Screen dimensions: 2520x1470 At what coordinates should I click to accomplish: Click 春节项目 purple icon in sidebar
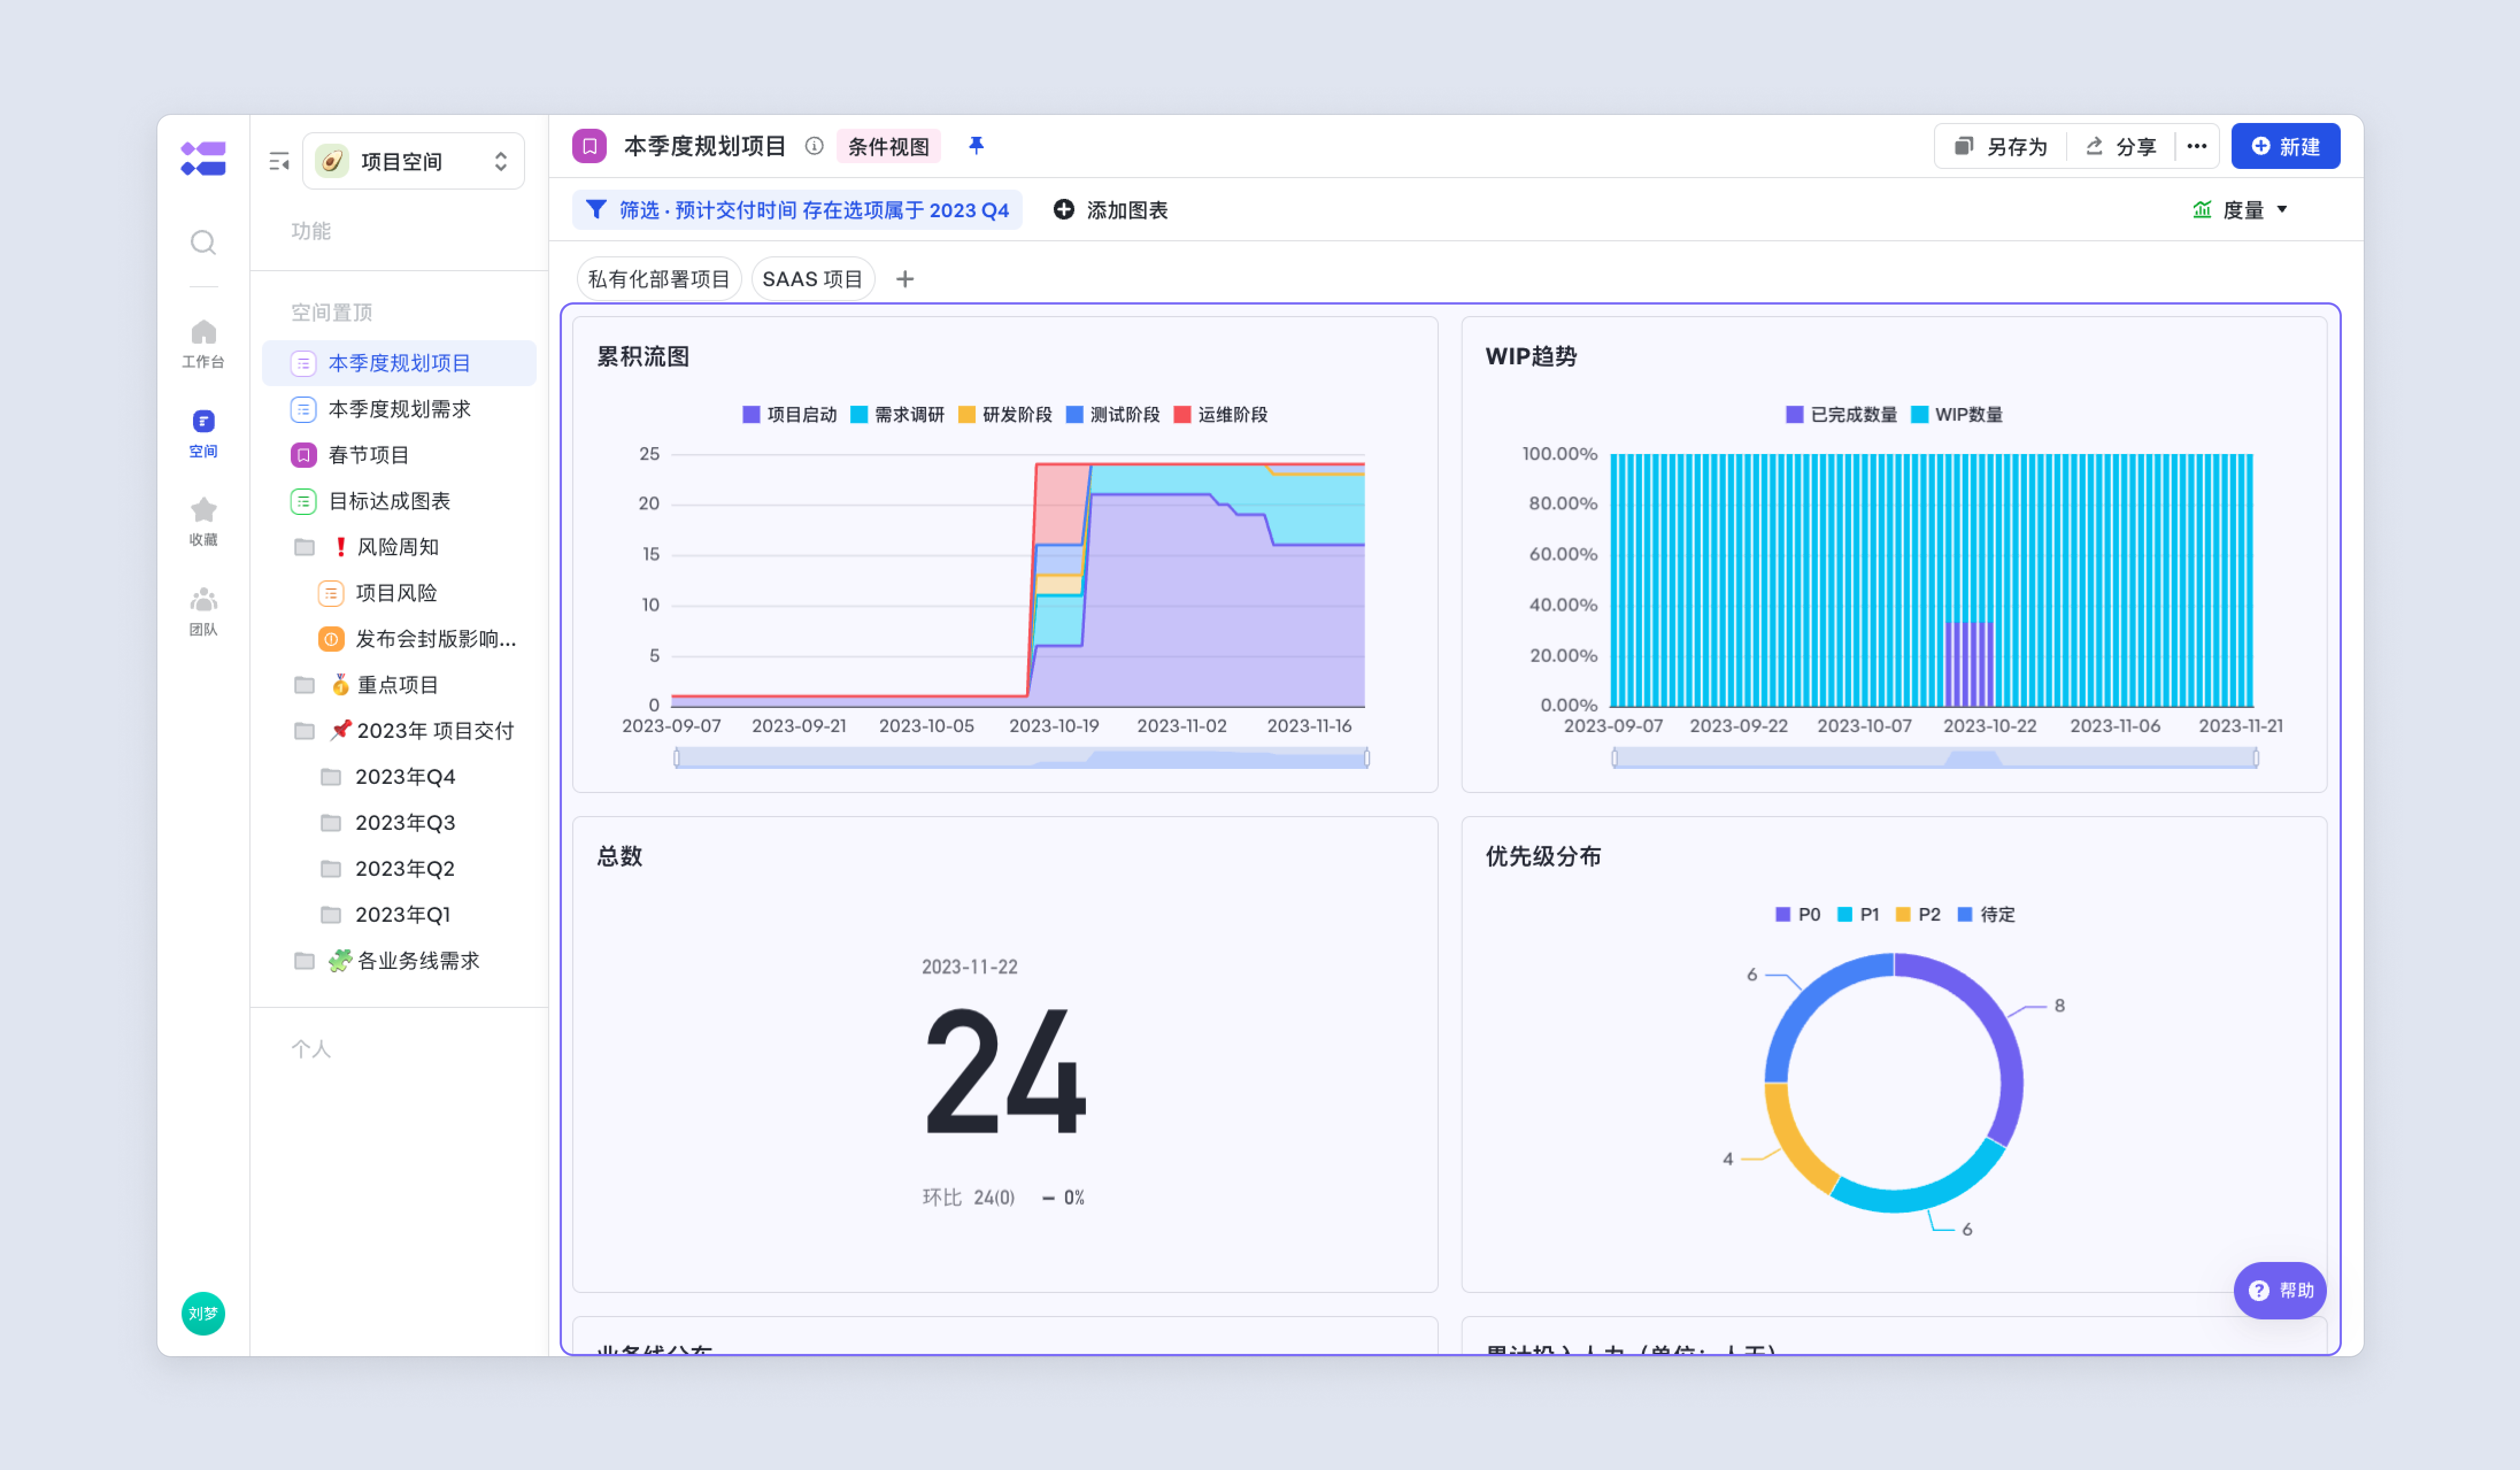(x=303, y=455)
